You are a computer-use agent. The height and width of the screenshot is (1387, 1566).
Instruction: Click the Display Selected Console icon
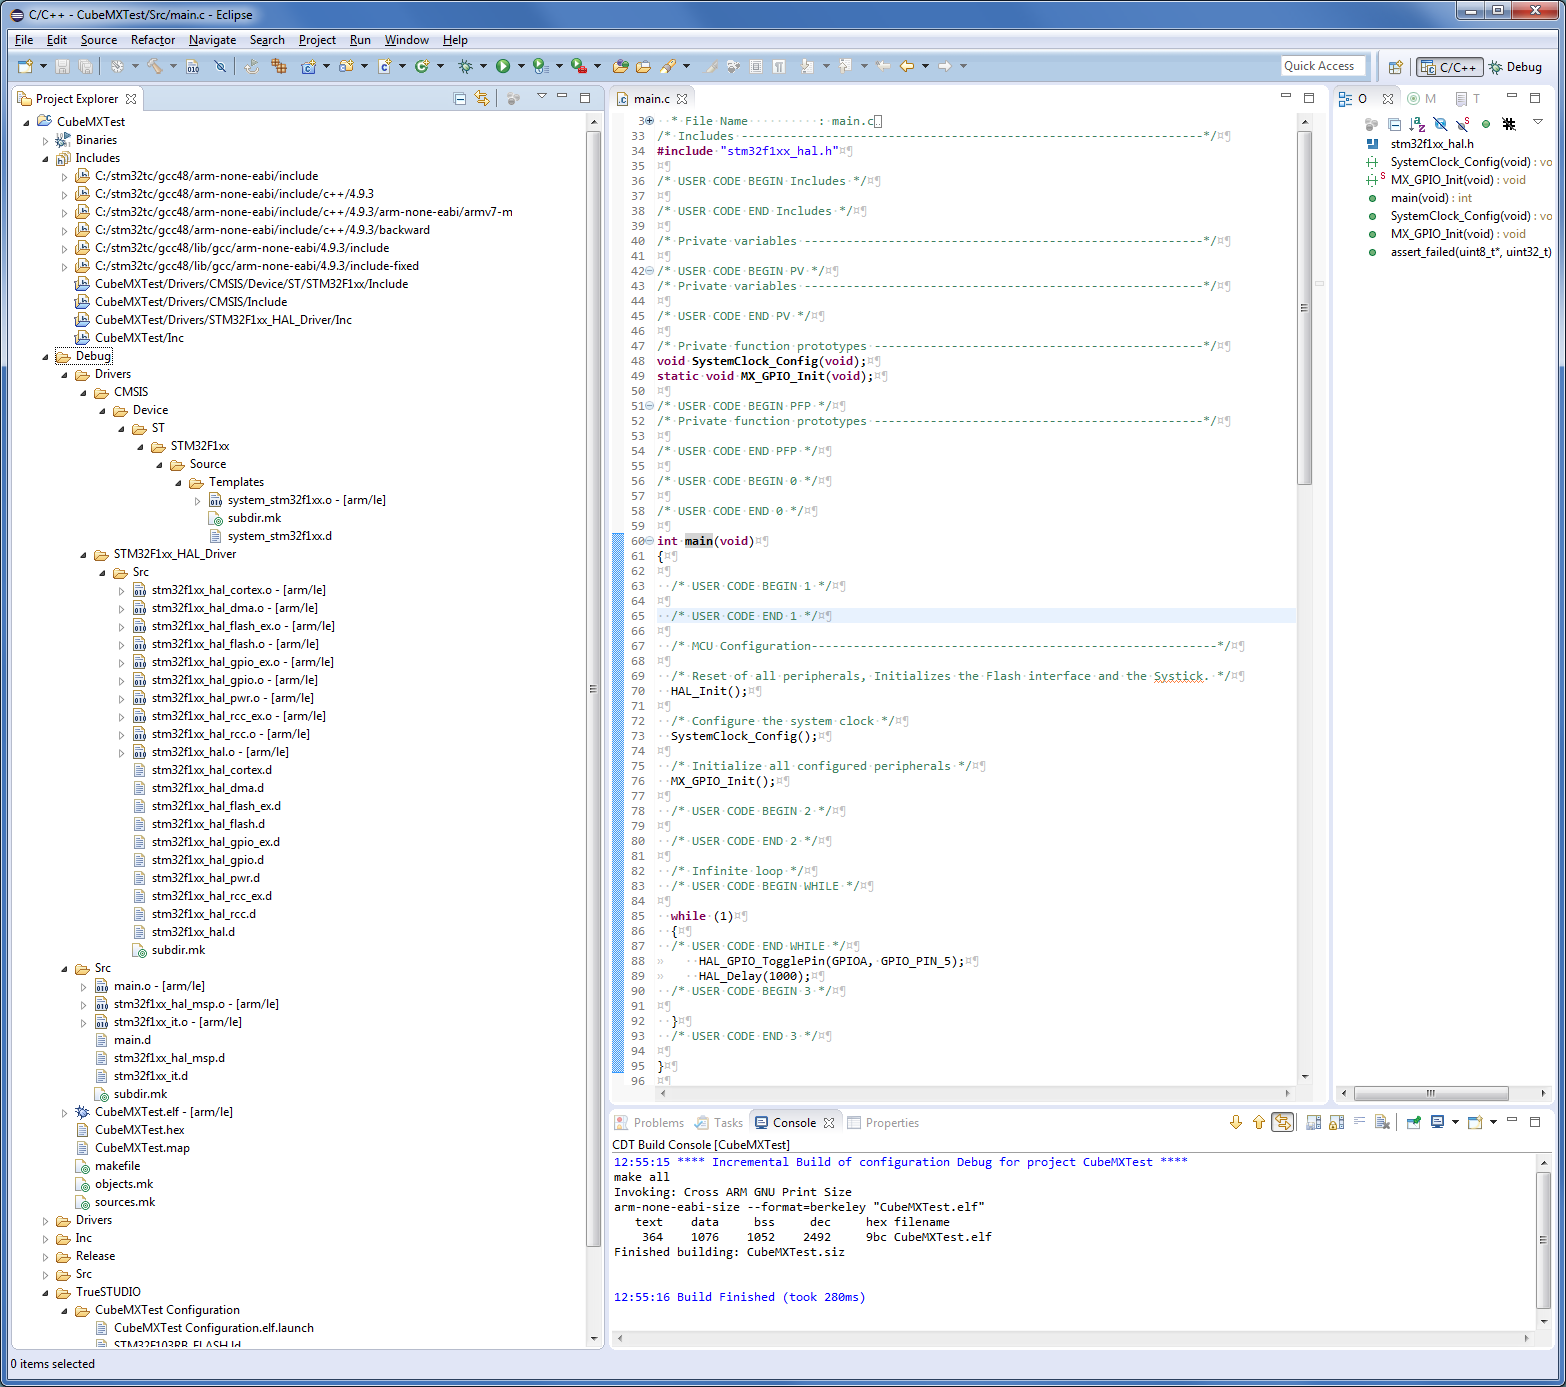1437,1122
